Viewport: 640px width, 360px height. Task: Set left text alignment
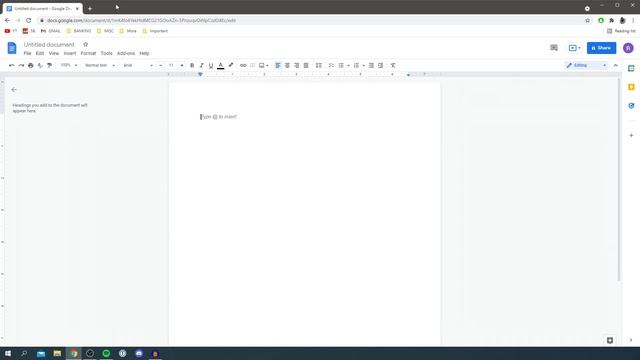[278, 65]
